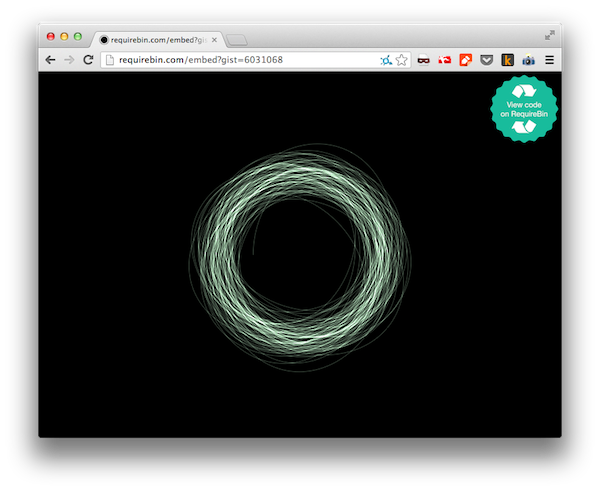The image size is (600, 491).
Task: Close the requirebin.com tab
Action: coord(214,40)
